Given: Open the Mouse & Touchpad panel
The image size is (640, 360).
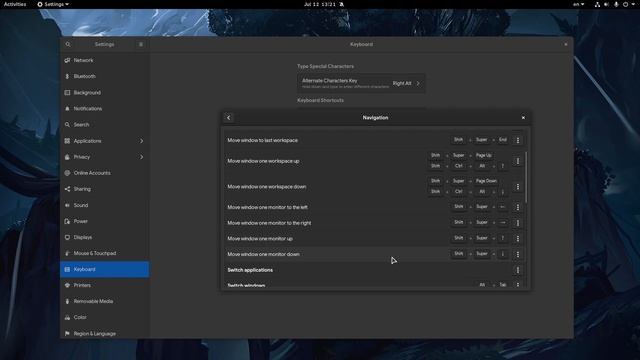Looking at the screenshot, I should (x=104, y=253).
